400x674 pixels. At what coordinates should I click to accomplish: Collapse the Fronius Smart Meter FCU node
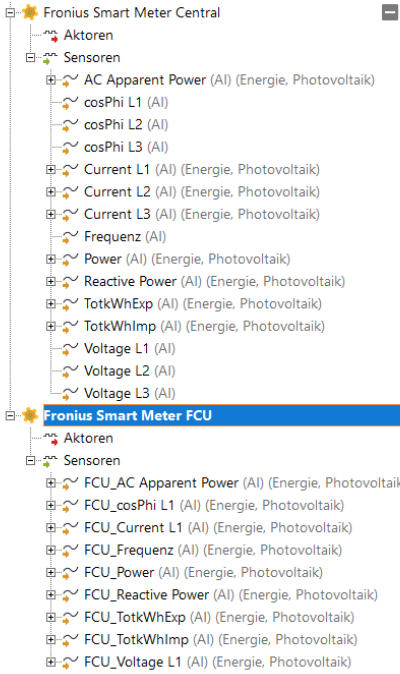(10, 416)
